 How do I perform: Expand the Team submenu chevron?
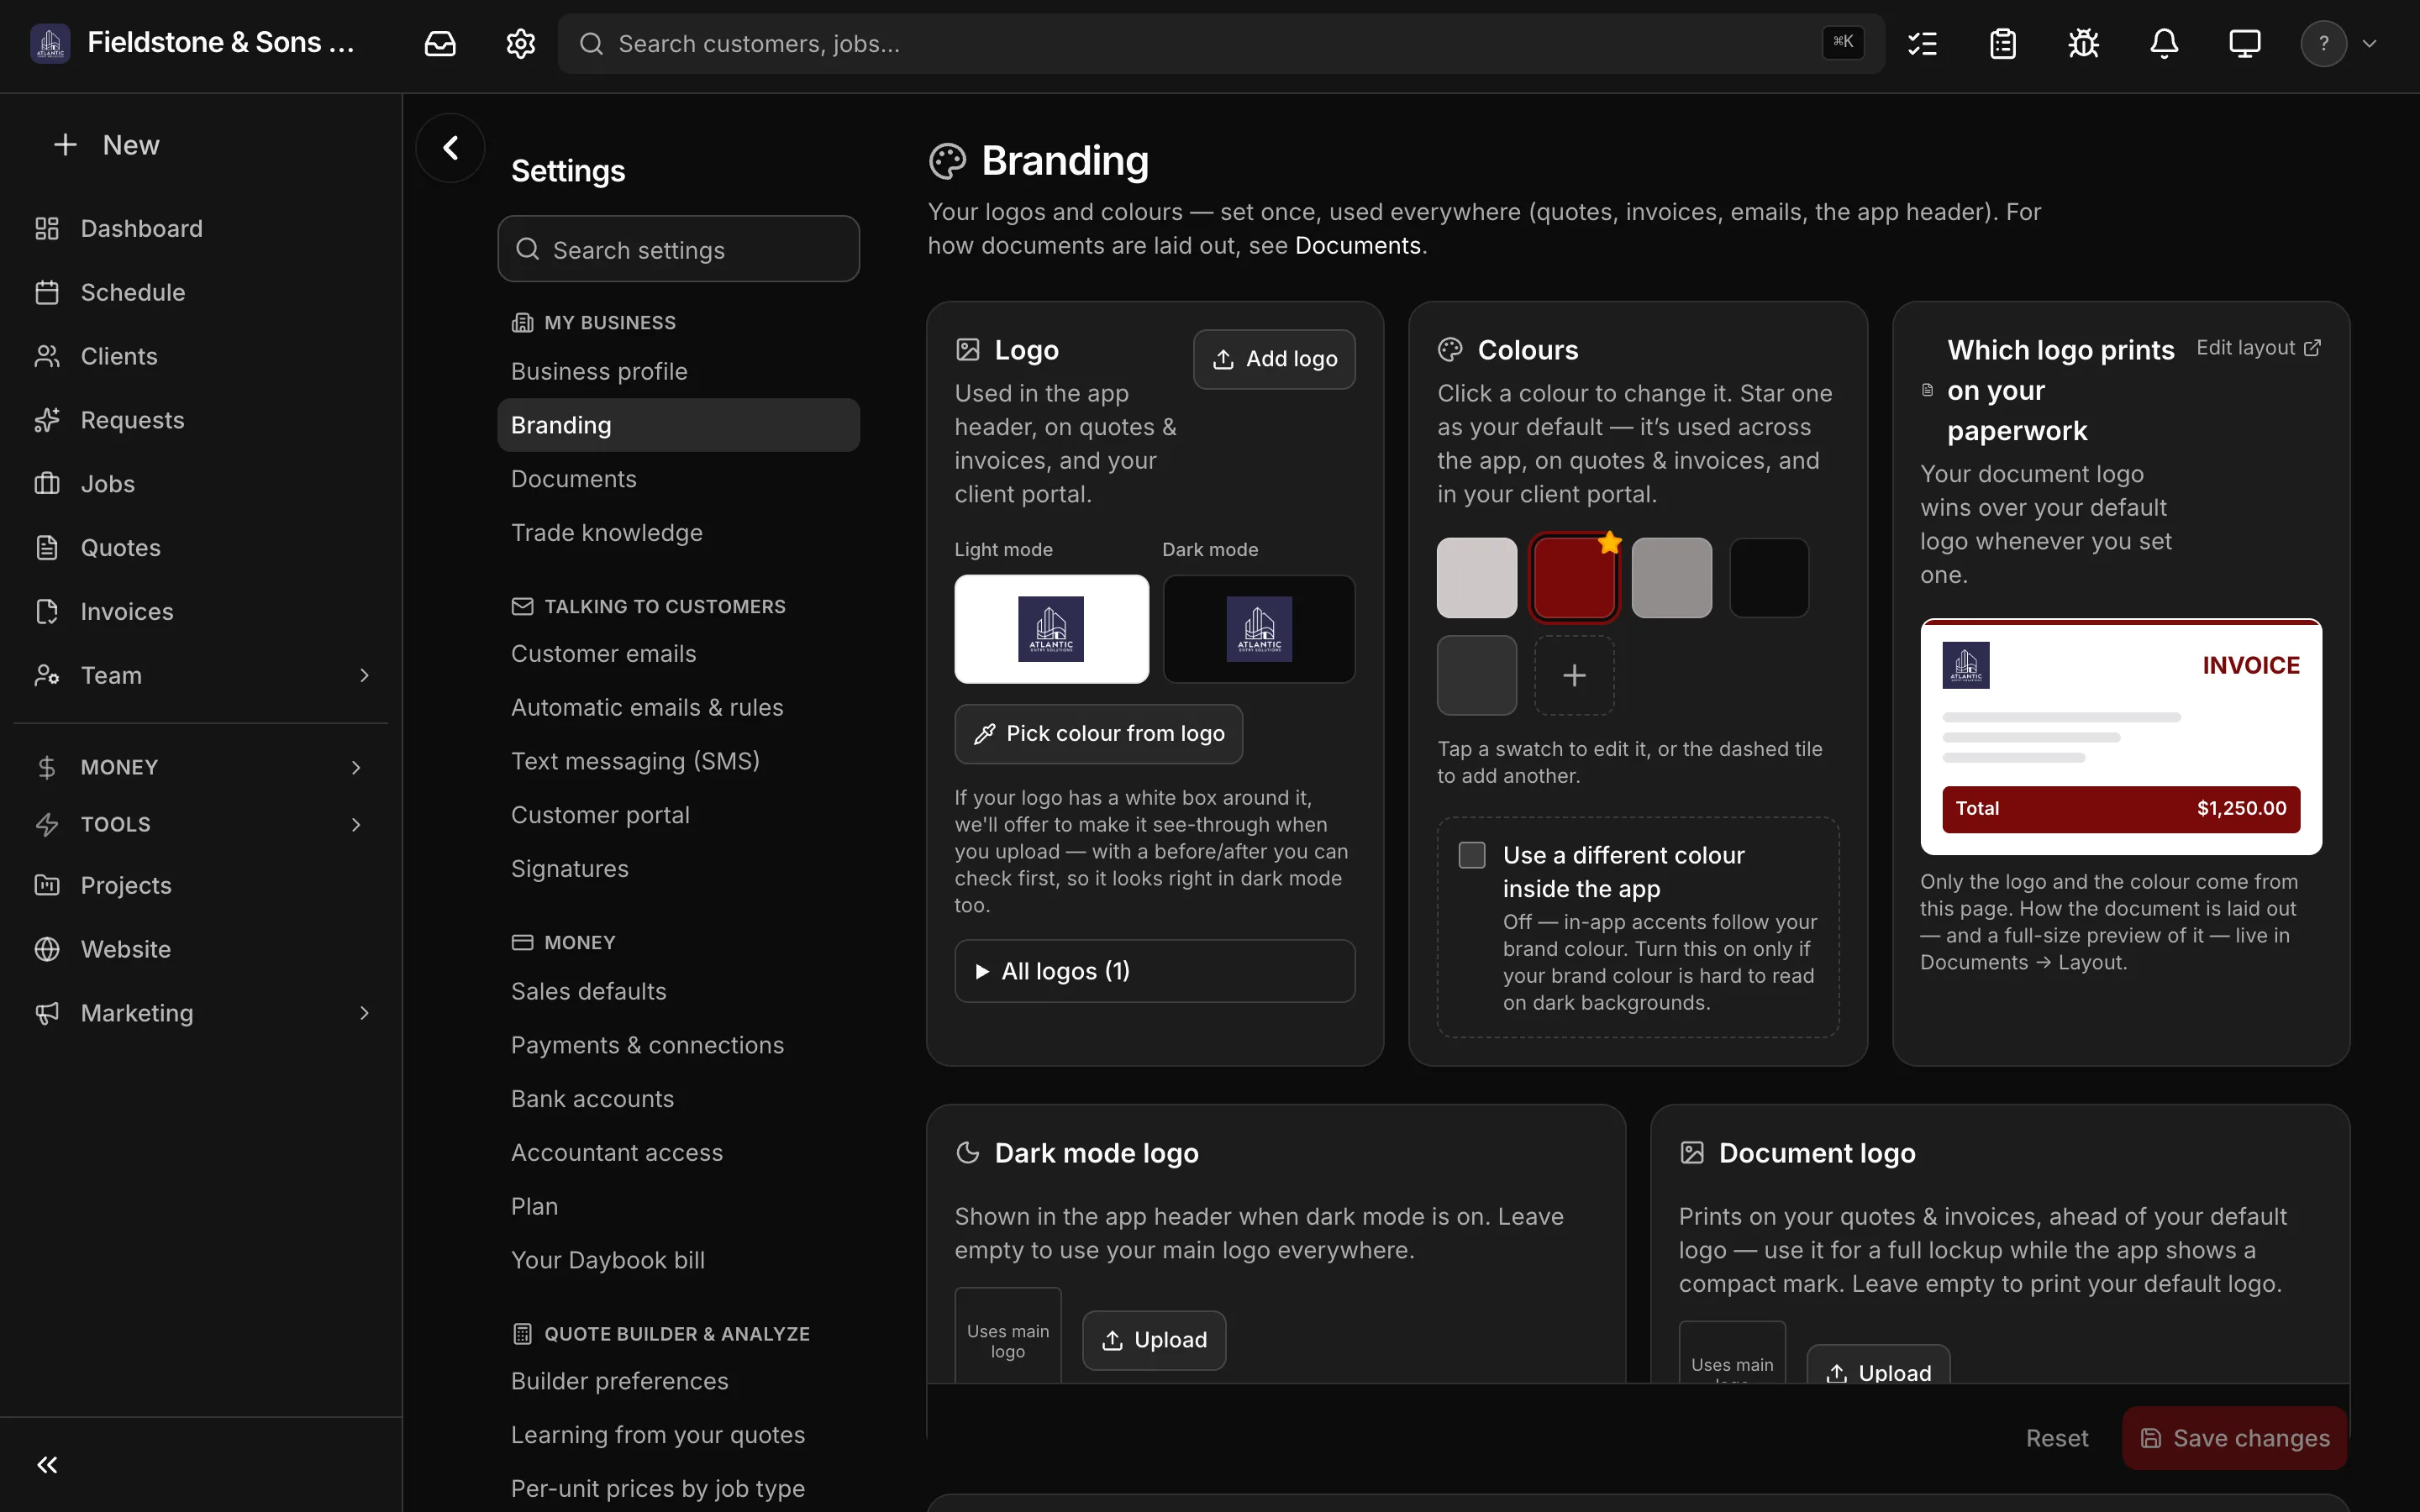point(364,676)
